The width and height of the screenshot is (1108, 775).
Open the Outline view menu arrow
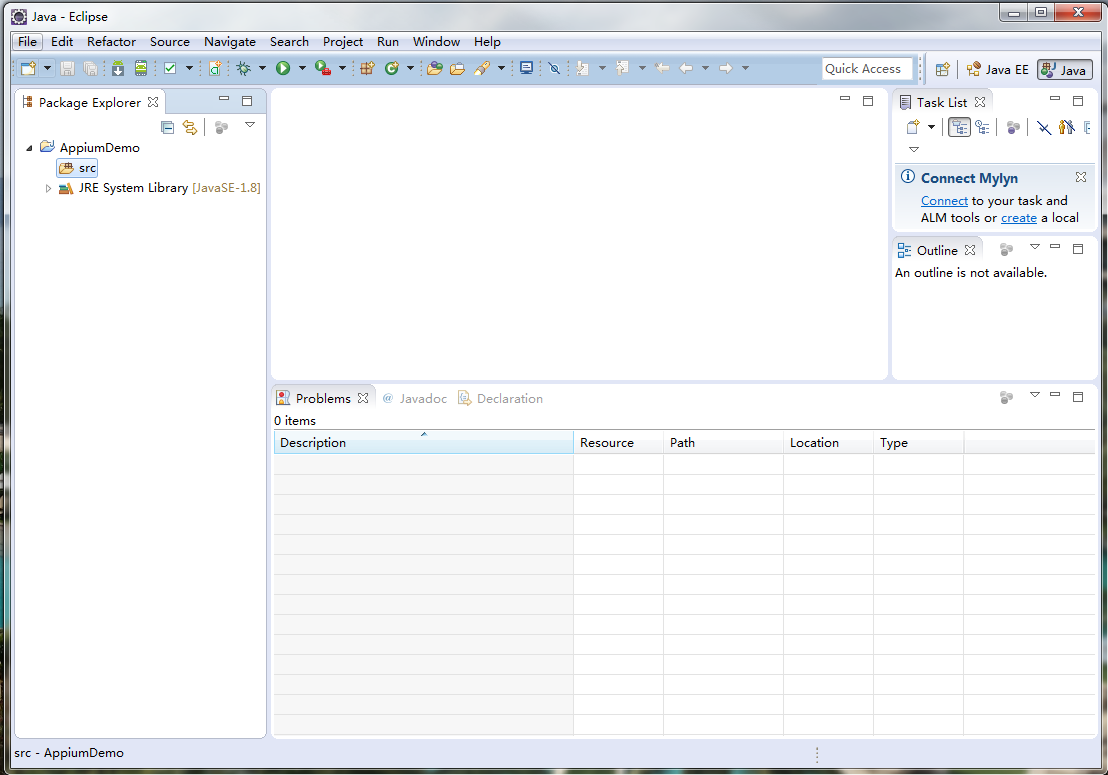click(x=1035, y=247)
